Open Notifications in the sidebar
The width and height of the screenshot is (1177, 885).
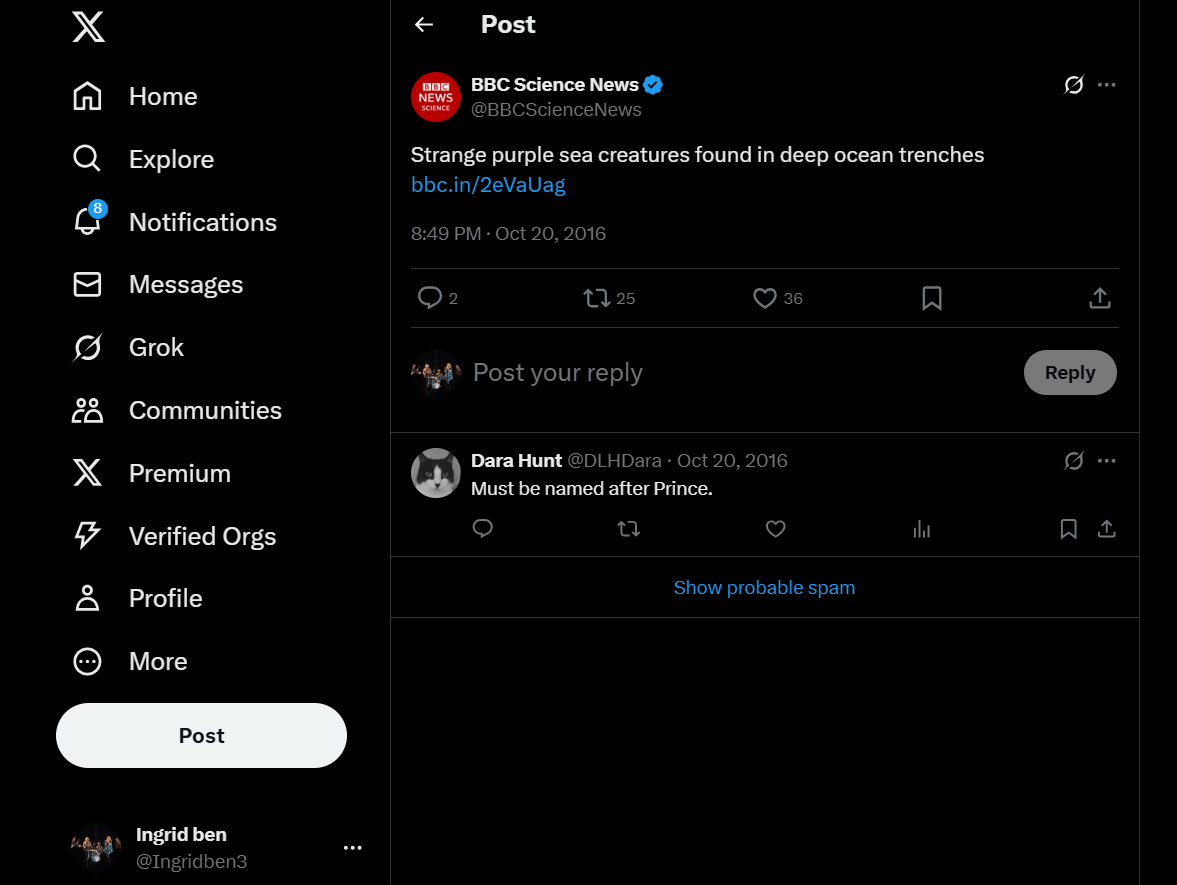coord(175,222)
